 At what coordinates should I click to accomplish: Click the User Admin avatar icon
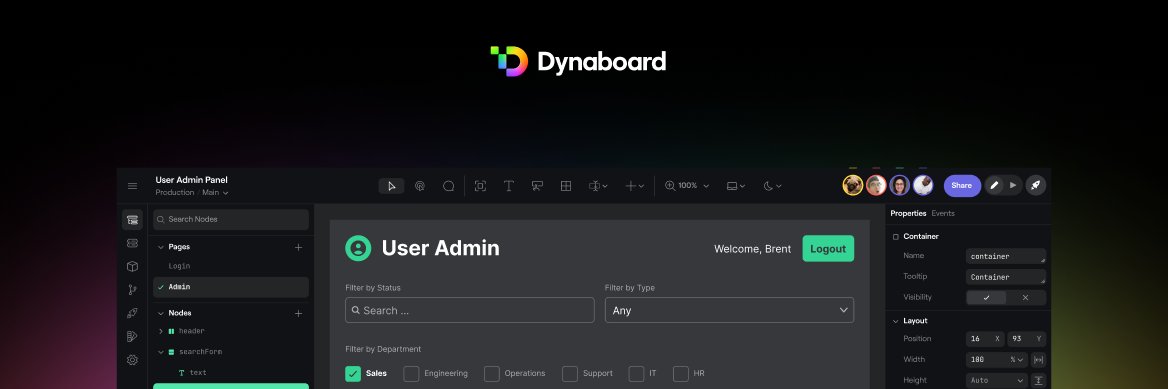tap(358, 248)
